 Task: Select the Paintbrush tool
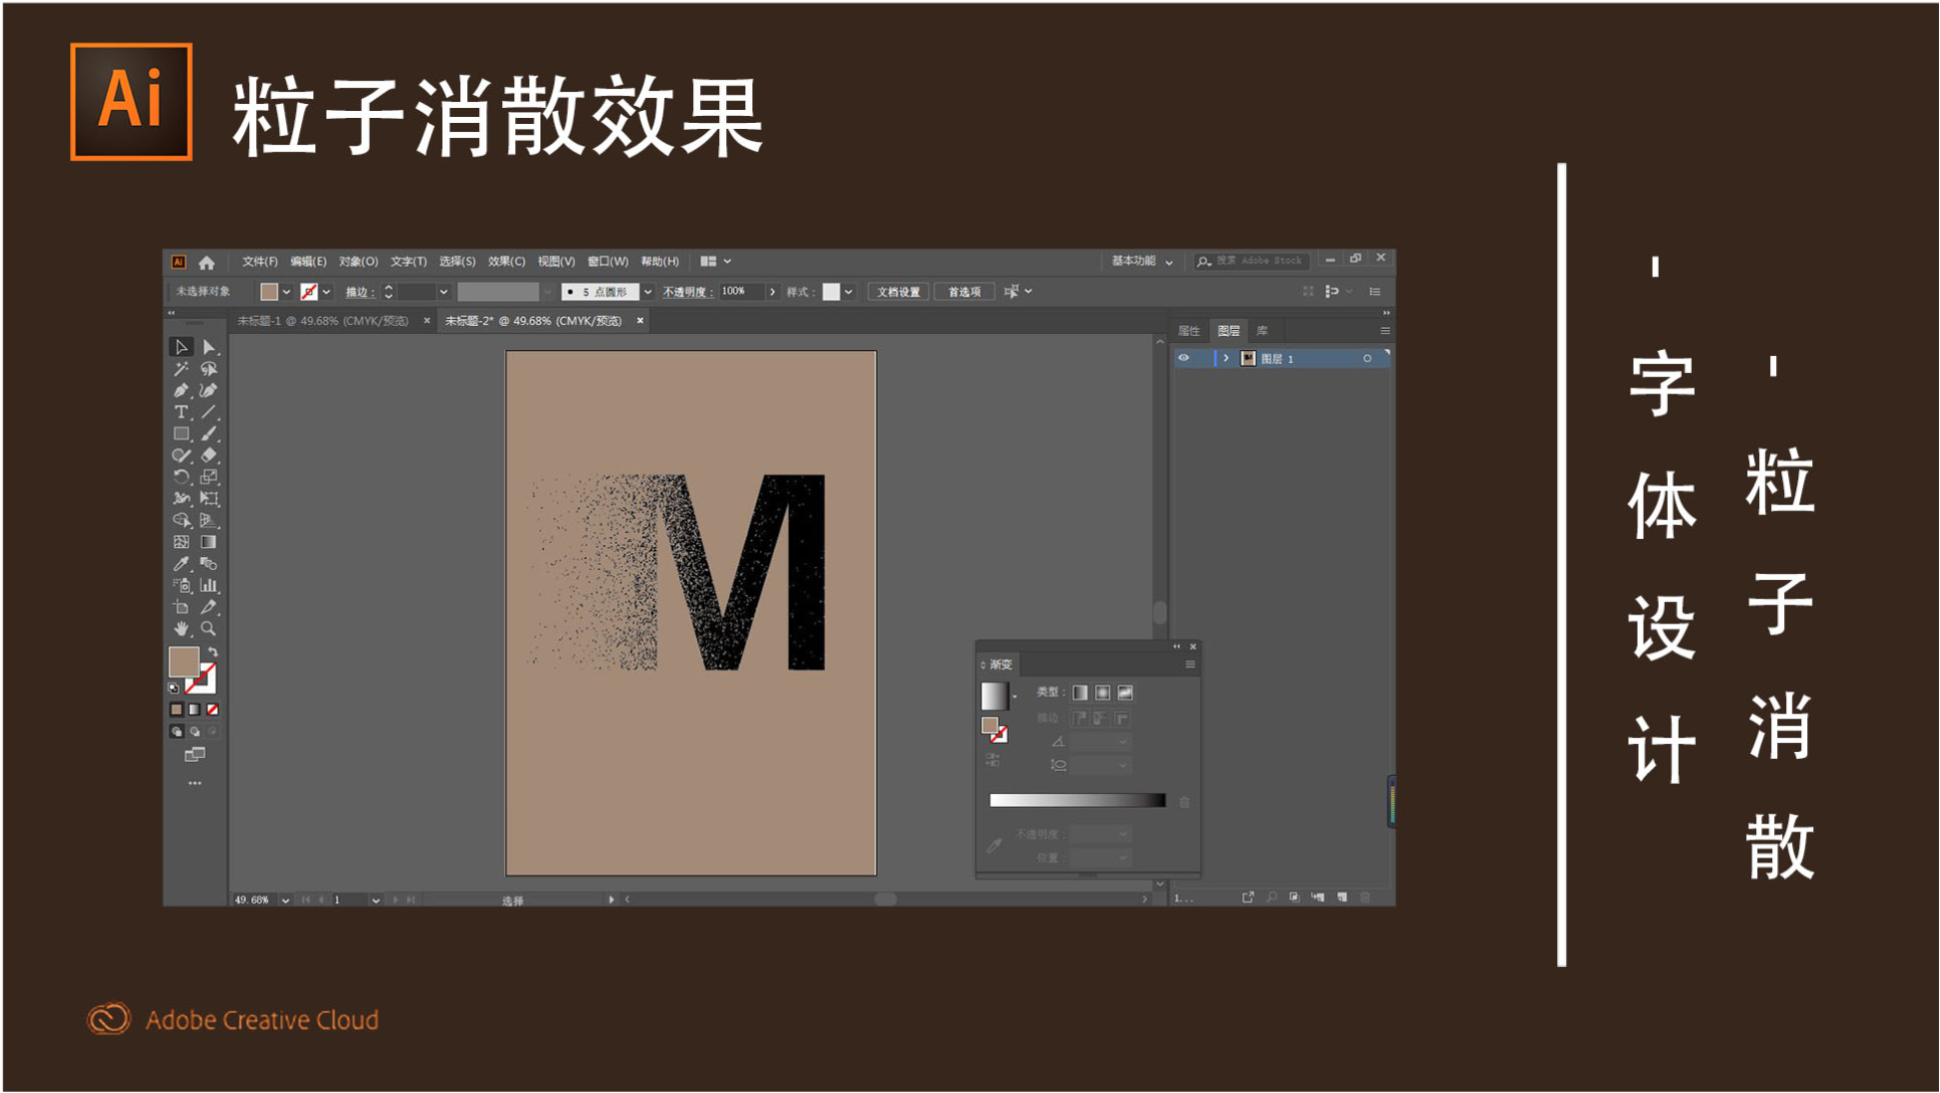pyautogui.click(x=209, y=433)
